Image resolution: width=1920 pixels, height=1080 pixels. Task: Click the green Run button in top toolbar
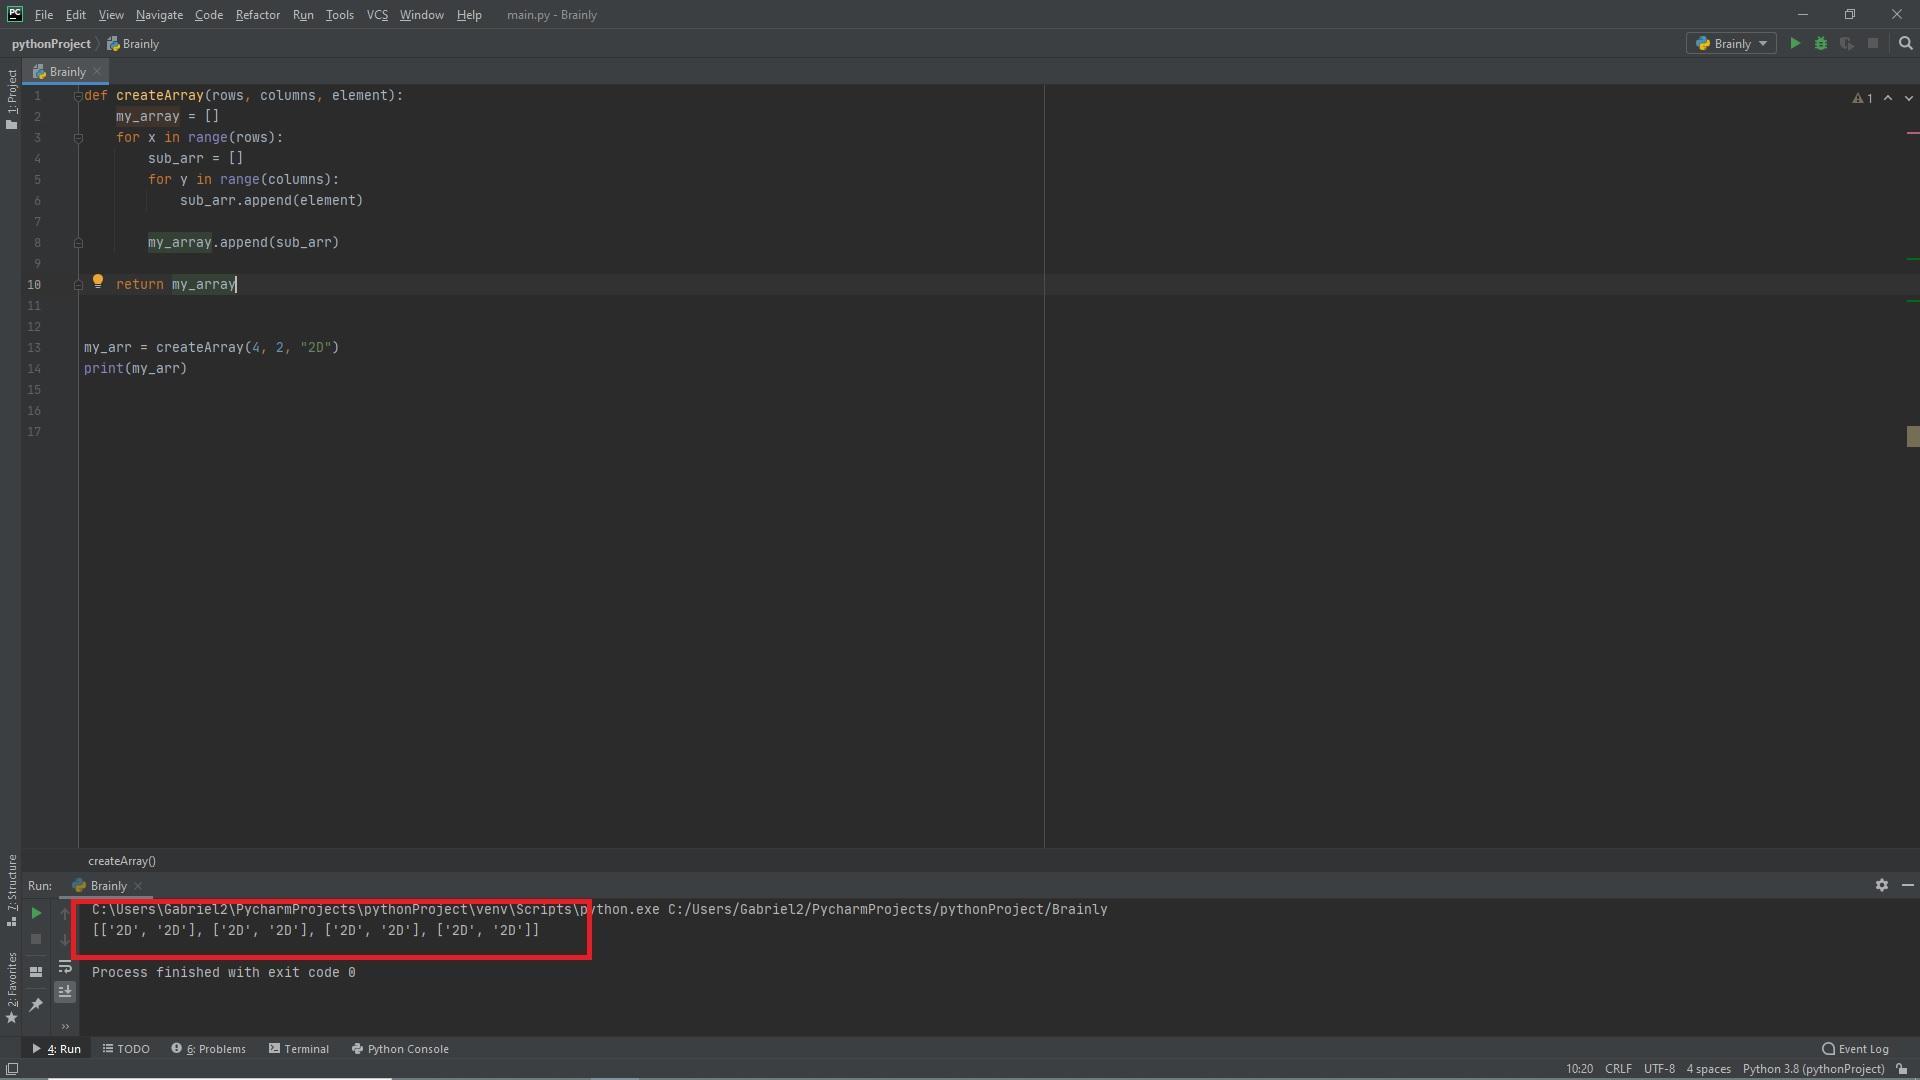coord(1795,44)
